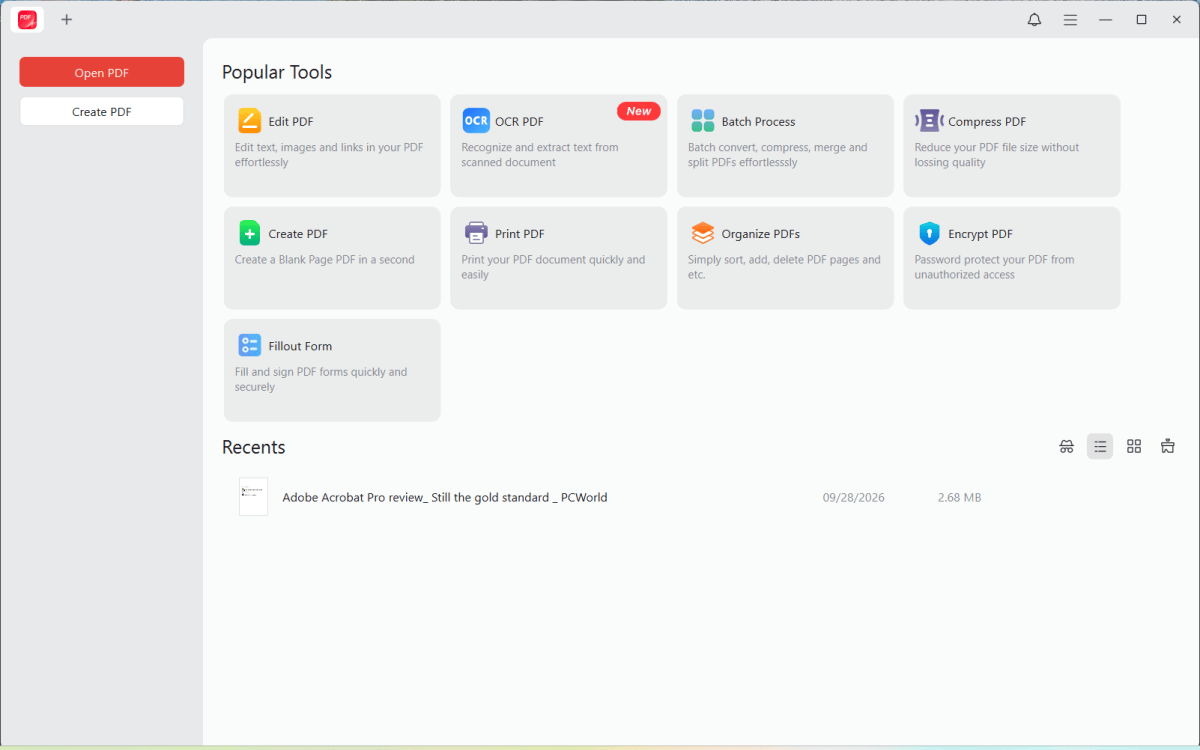Open the Adobe Acrobat review file thumbnail
The image size is (1200, 750).
253,496
